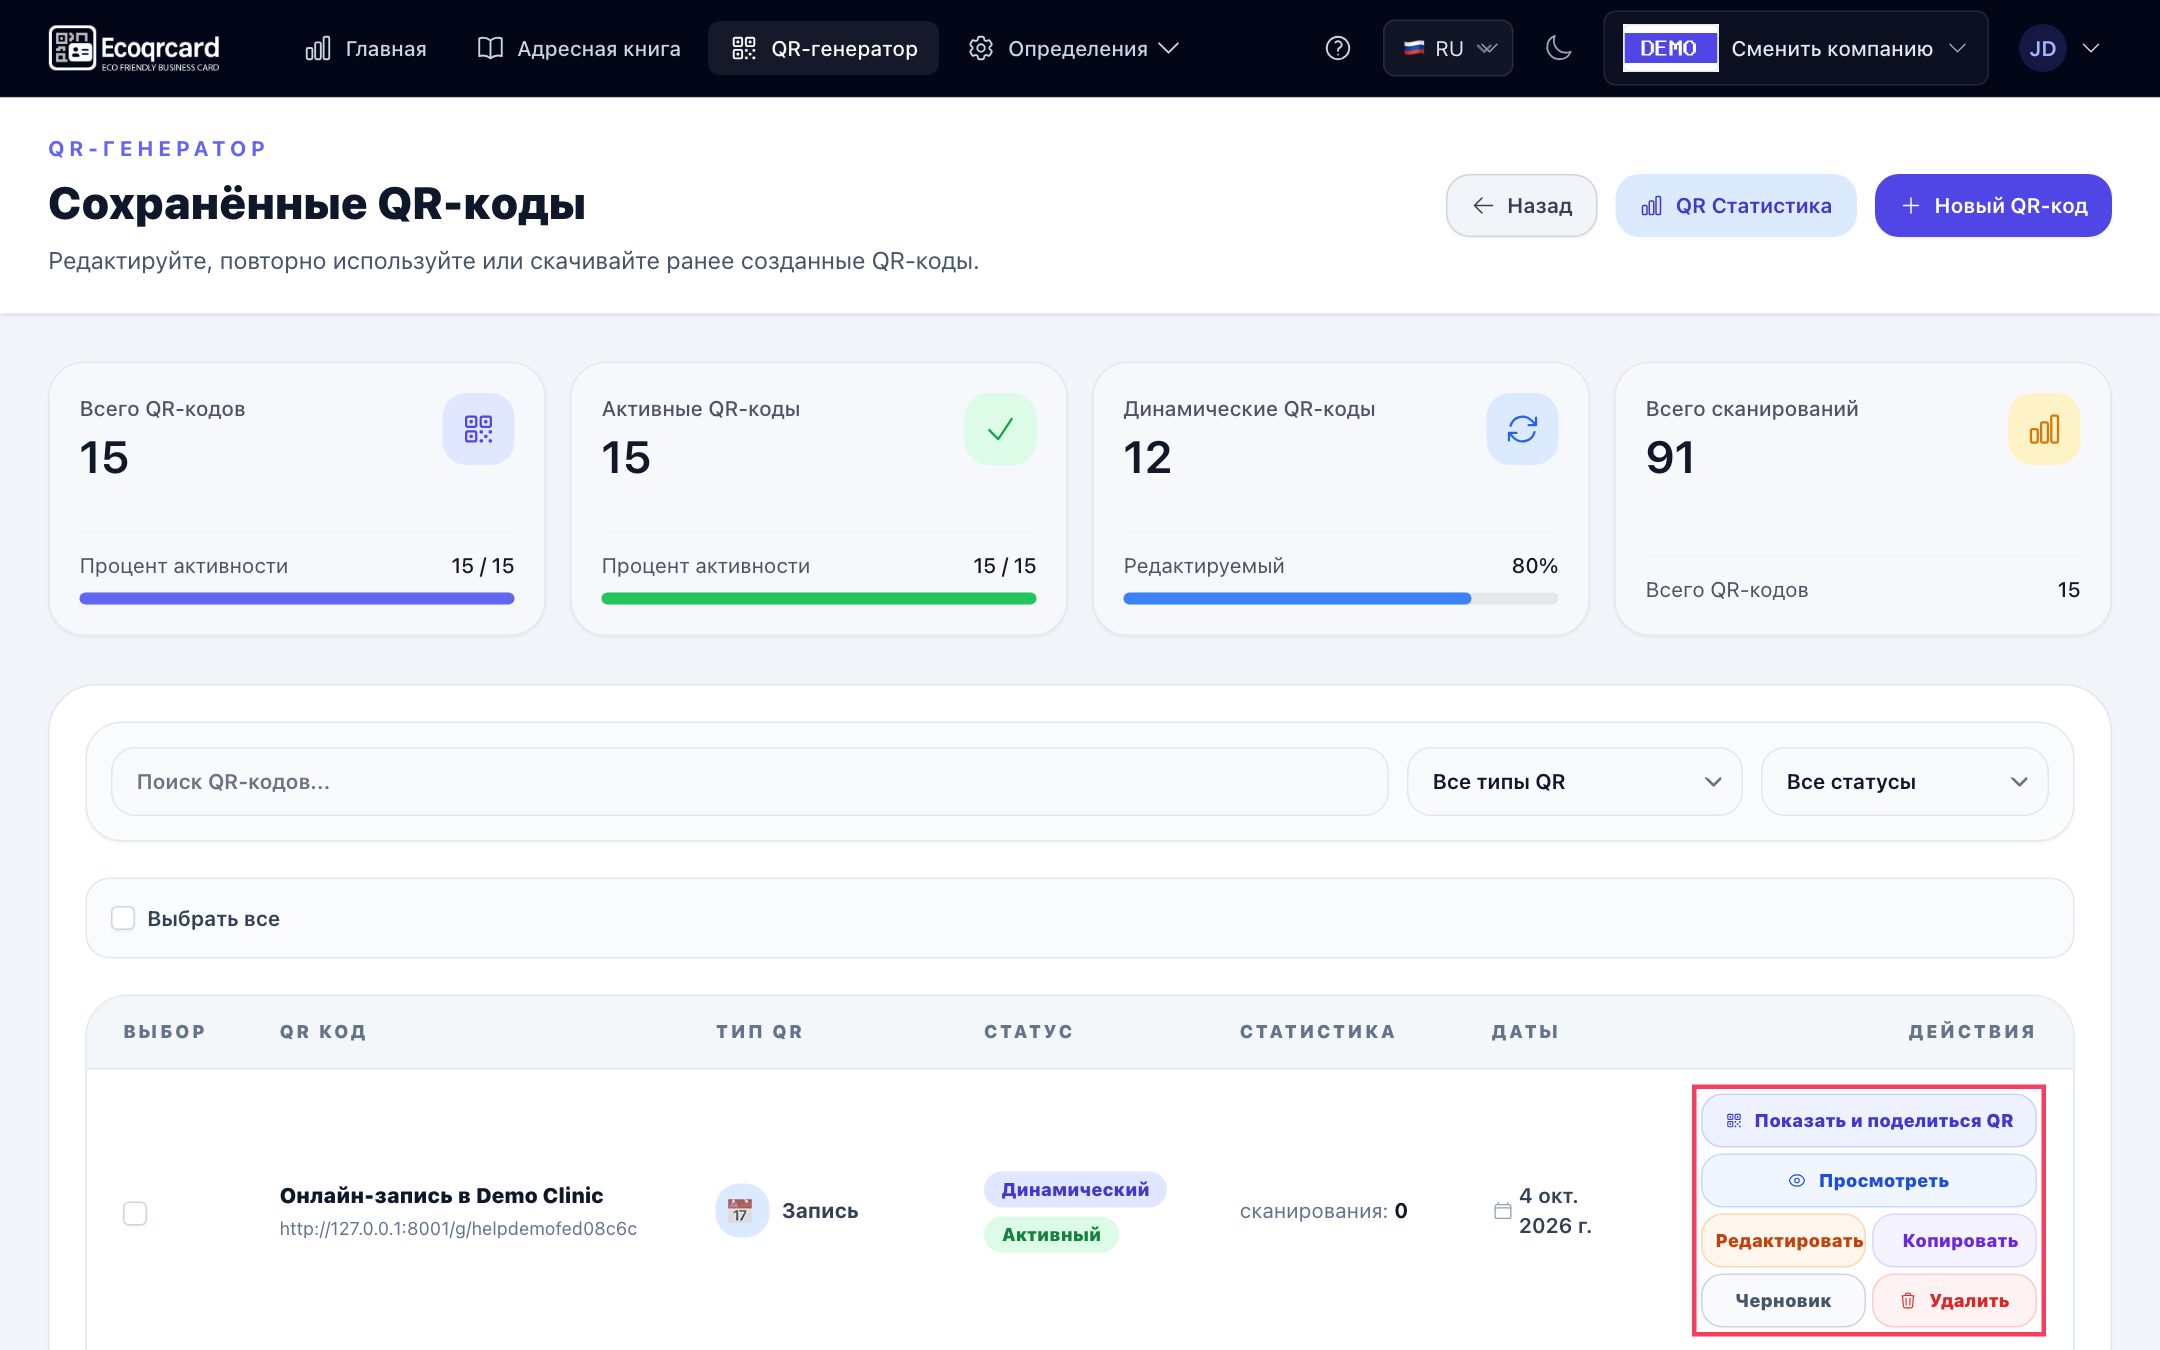
Task: Click the СТАТИСТИКА column header
Action: [1318, 1032]
